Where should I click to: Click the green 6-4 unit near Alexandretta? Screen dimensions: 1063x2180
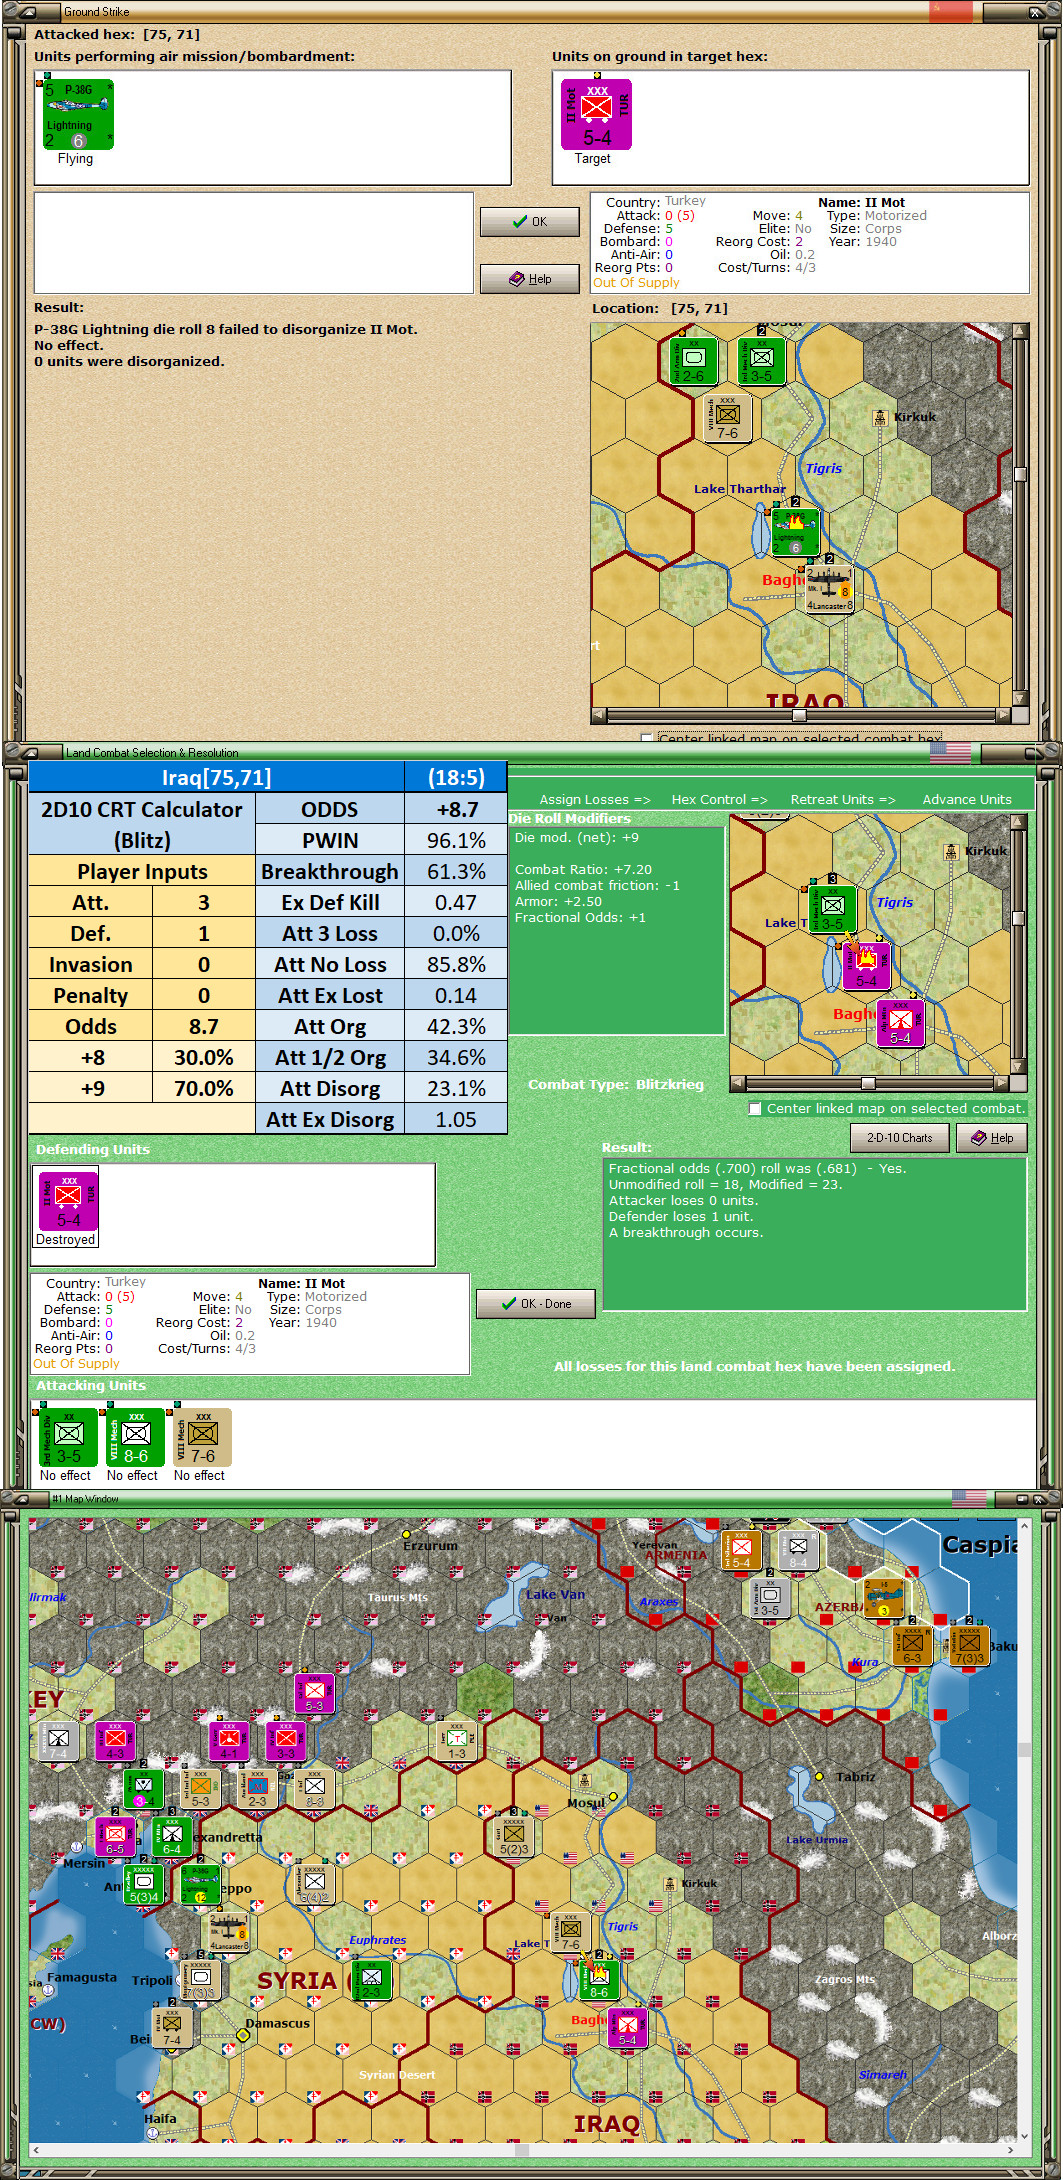pos(172,1836)
